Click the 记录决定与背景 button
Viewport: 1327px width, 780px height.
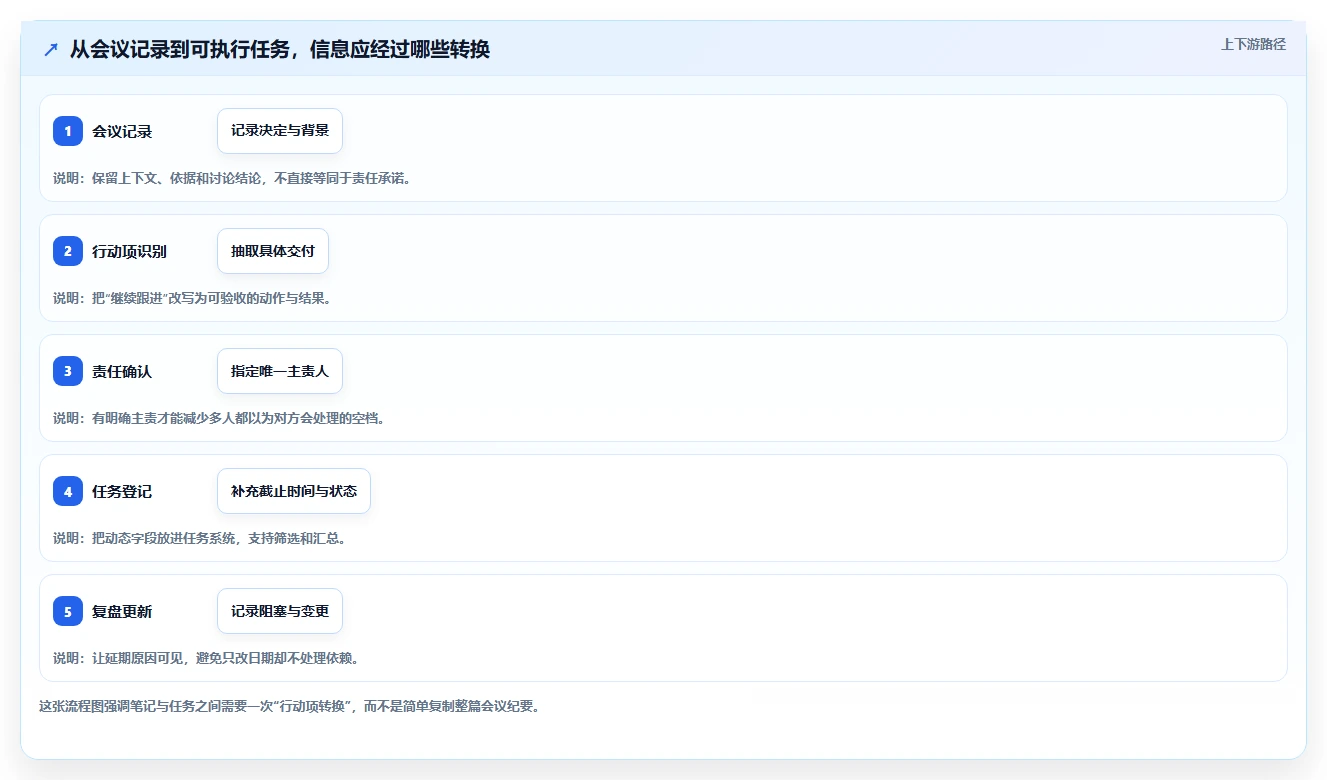(x=280, y=131)
